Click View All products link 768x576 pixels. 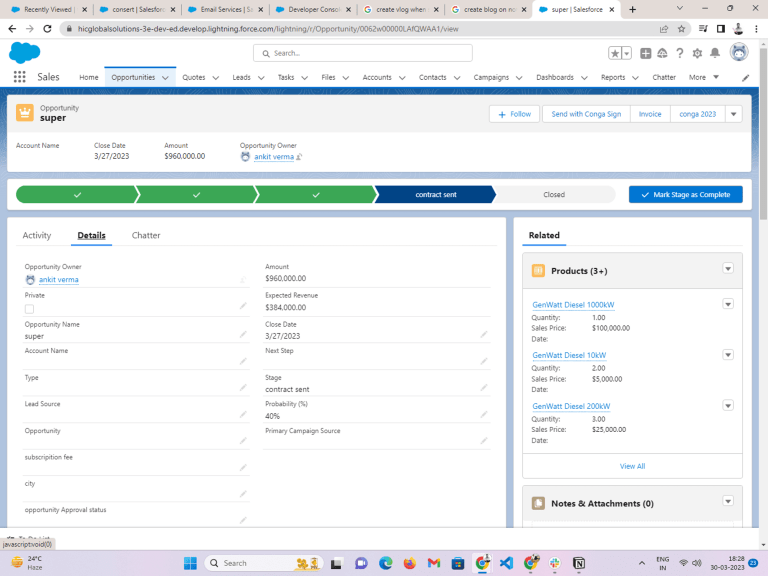point(632,466)
